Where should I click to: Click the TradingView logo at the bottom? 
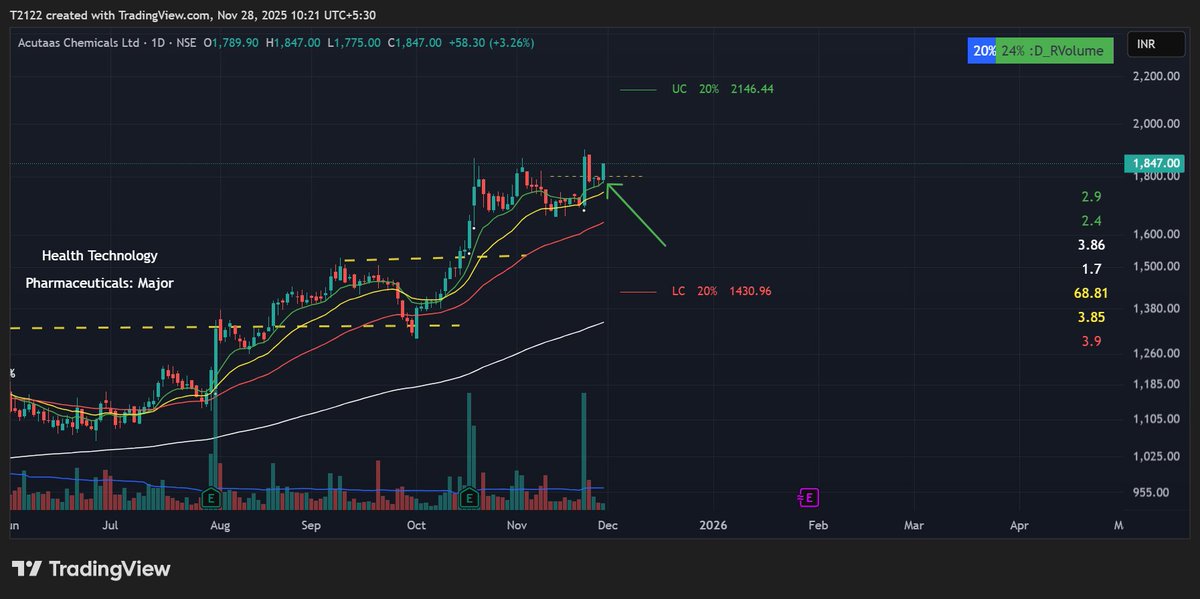[x=91, y=569]
